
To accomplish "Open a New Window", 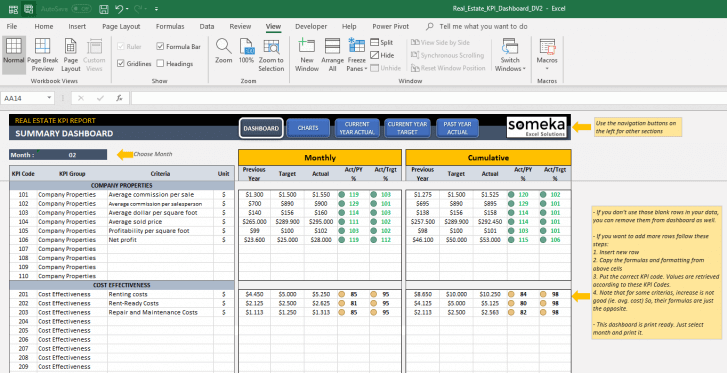I will coord(306,46).
